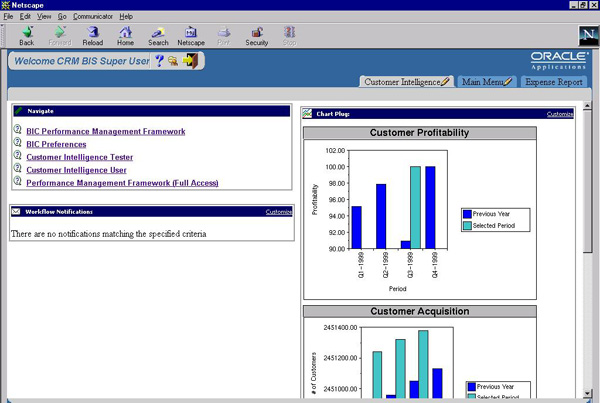Click the exit door icon
The width and height of the screenshot is (600, 403).
(x=190, y=60)
